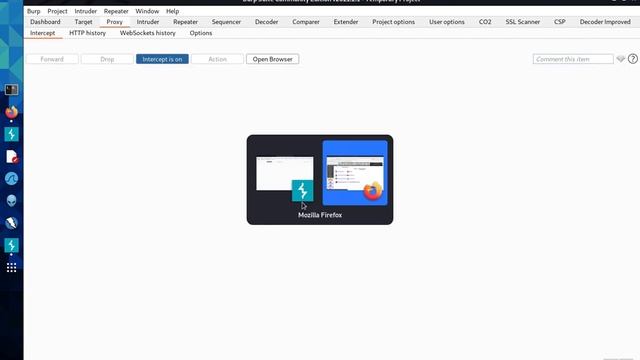This screenshot has height=360, width=640.
Task: Open the Burp menu
Action: tap(33, 11)
